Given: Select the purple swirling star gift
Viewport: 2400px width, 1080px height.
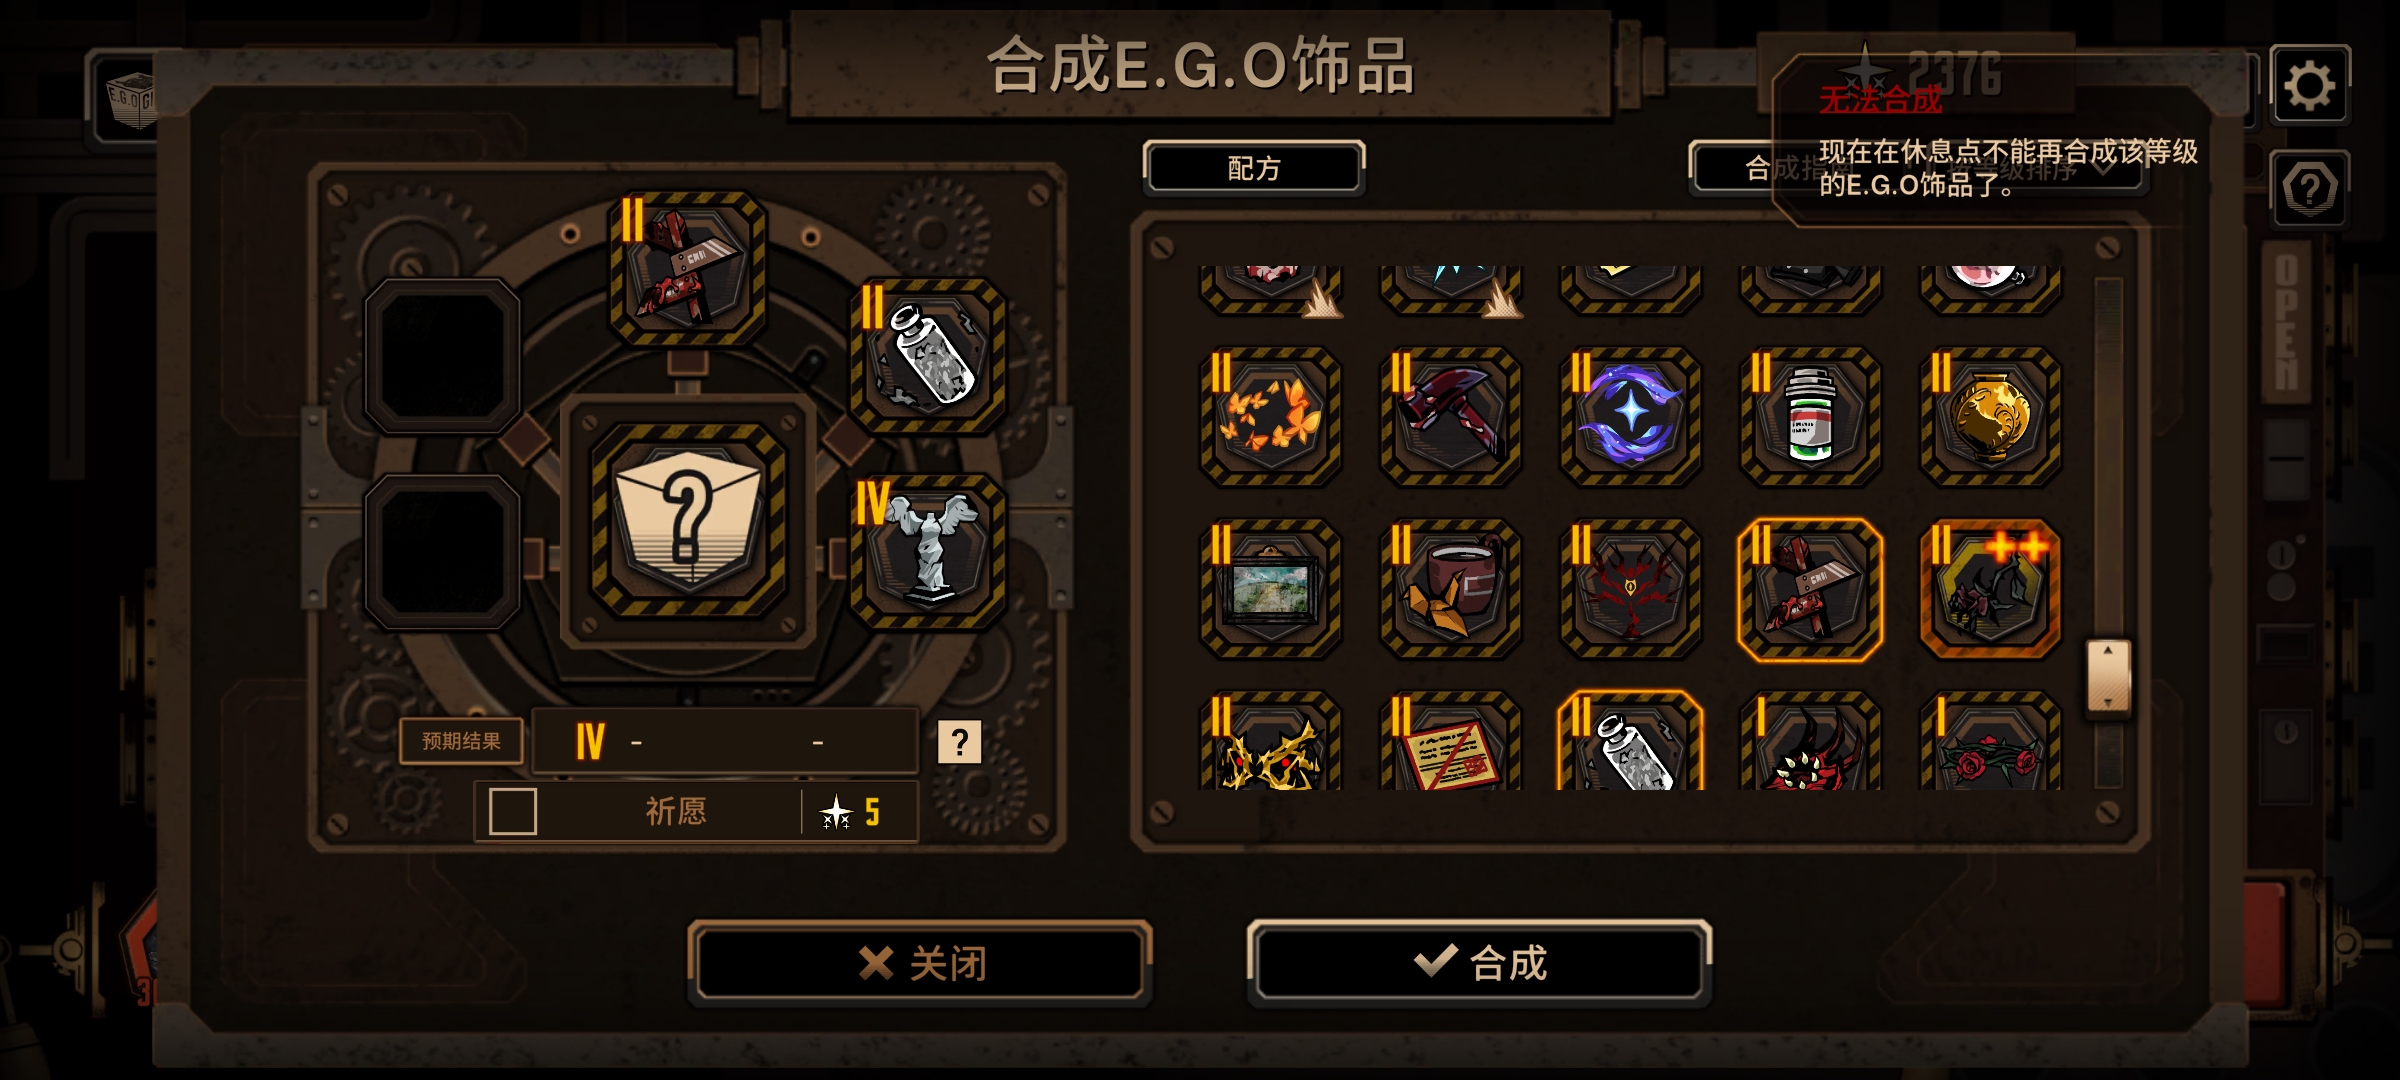Looking at the screenshot, I should (1630, 416).
